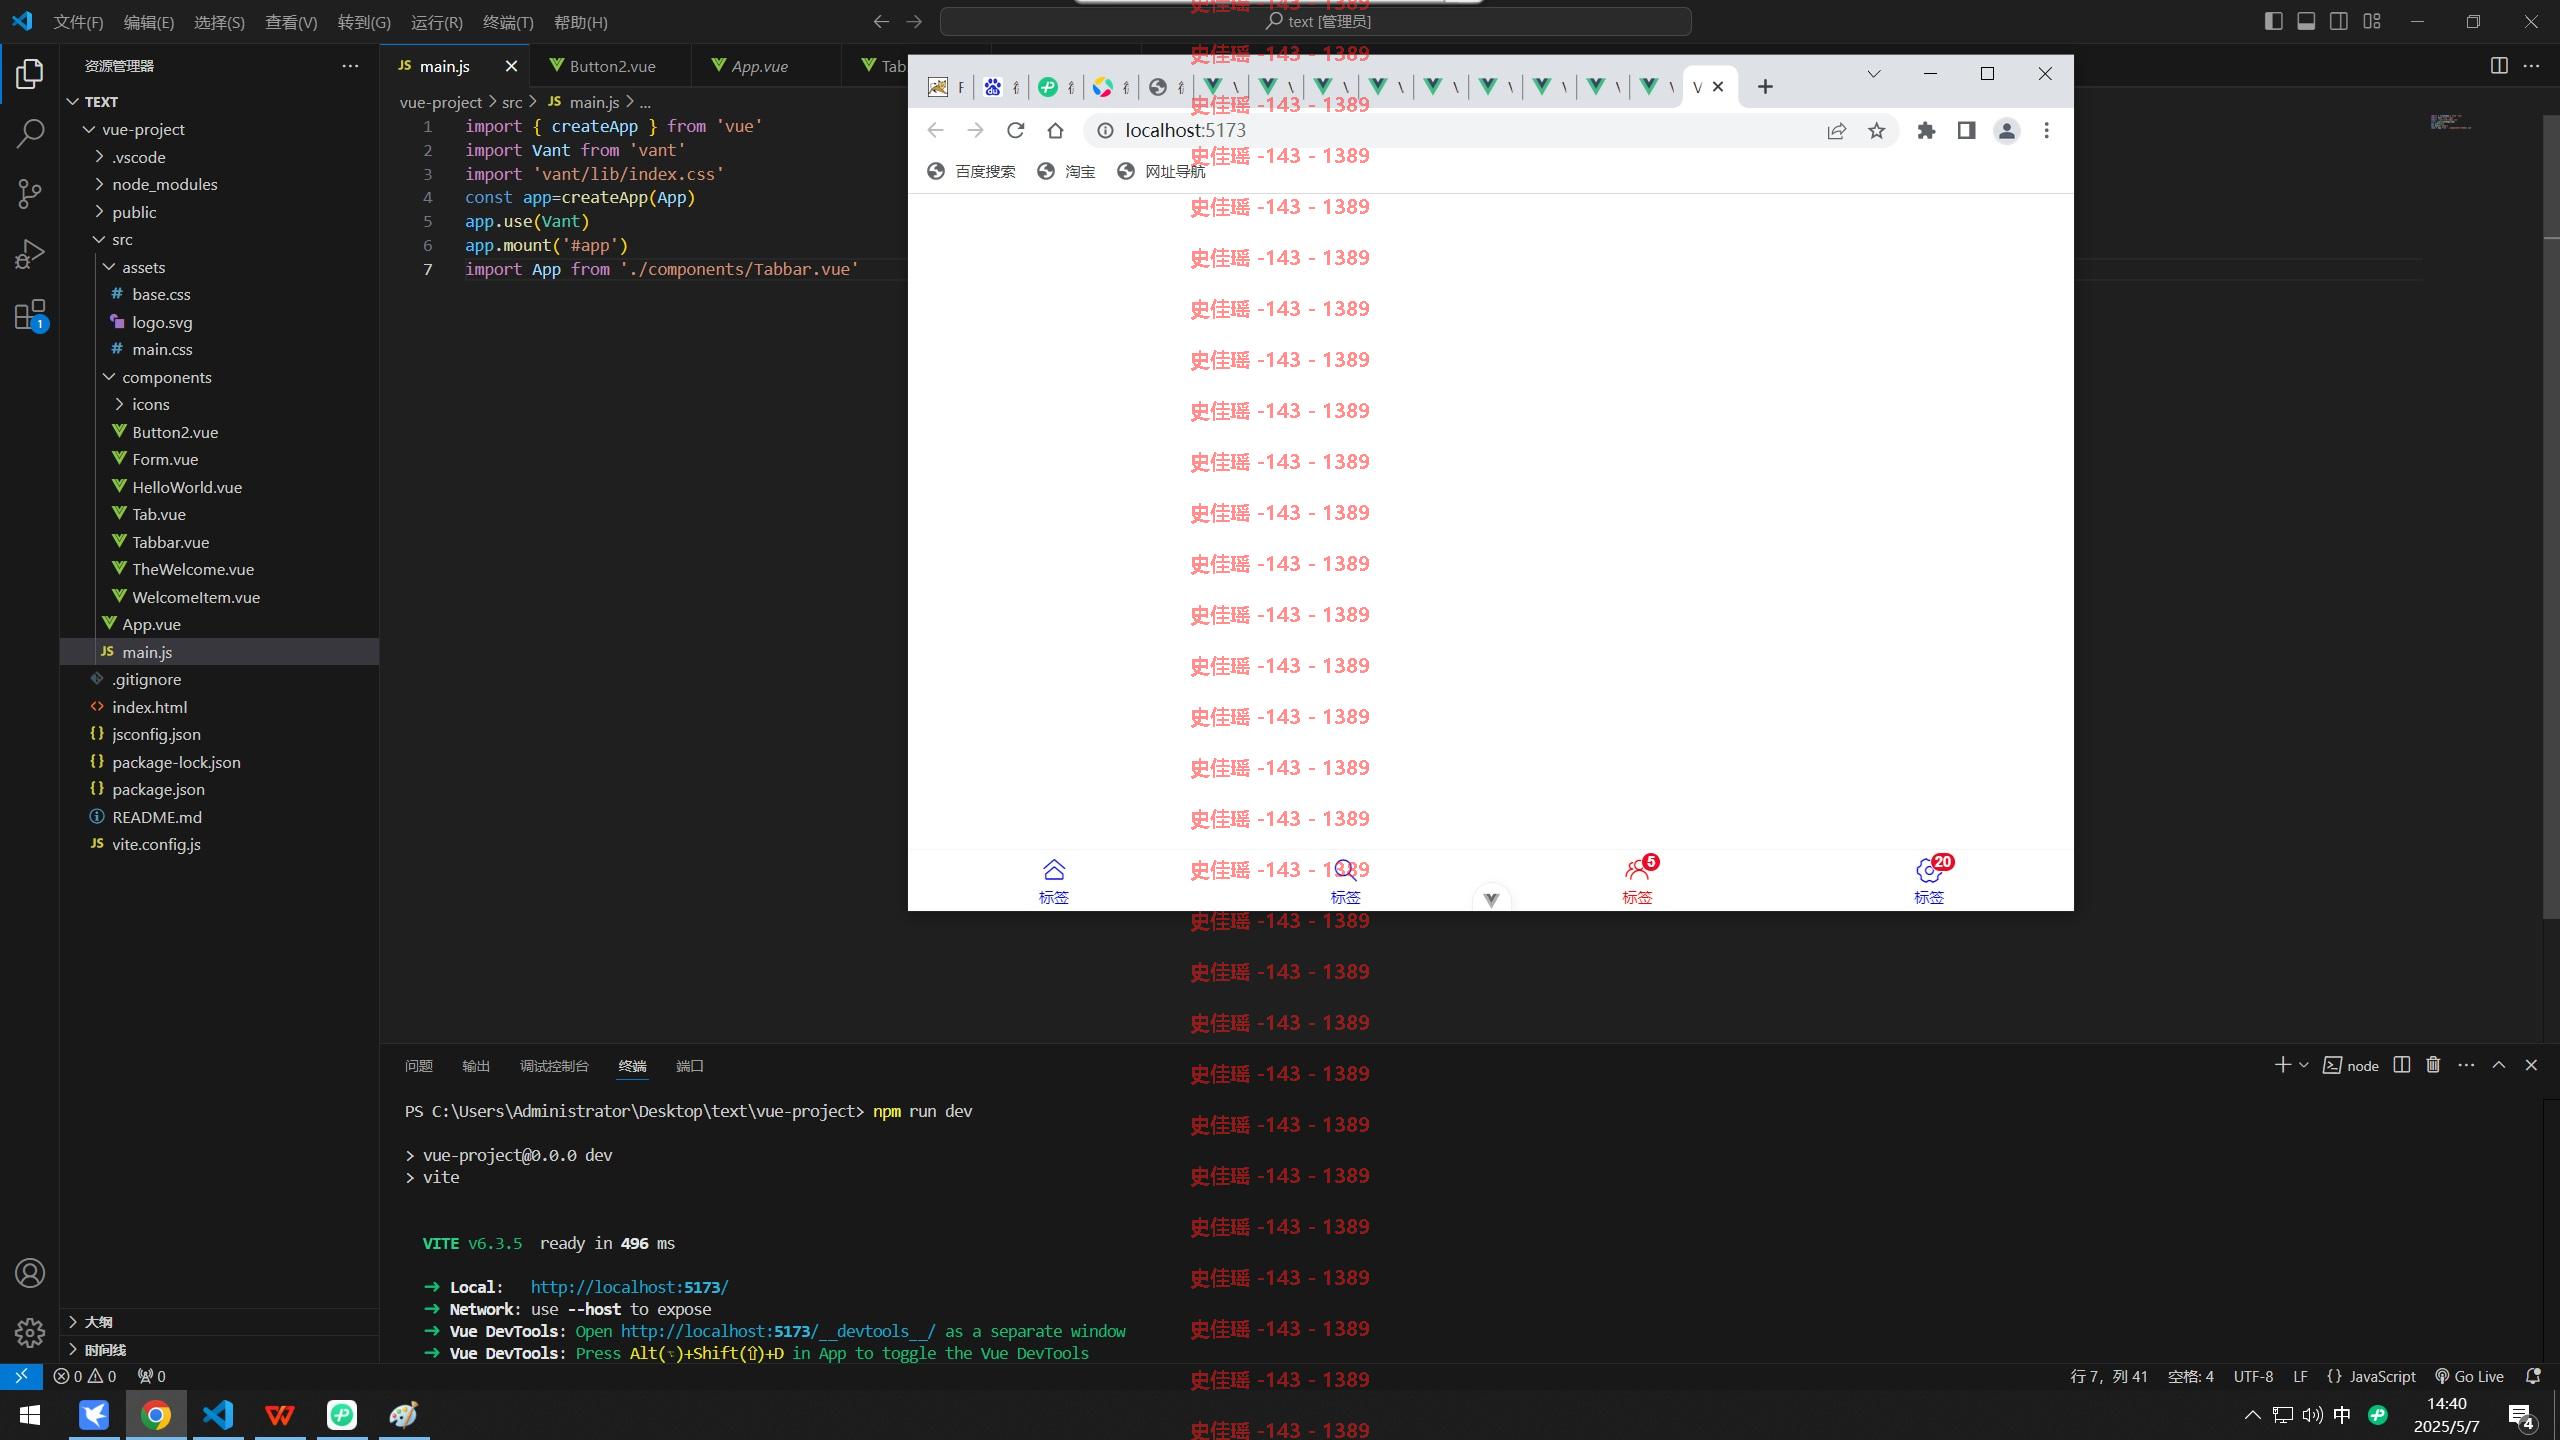Screen dimensions: 2560x1440
Task: Toggle the bottom panel layout button
Action: point(2306,21)
